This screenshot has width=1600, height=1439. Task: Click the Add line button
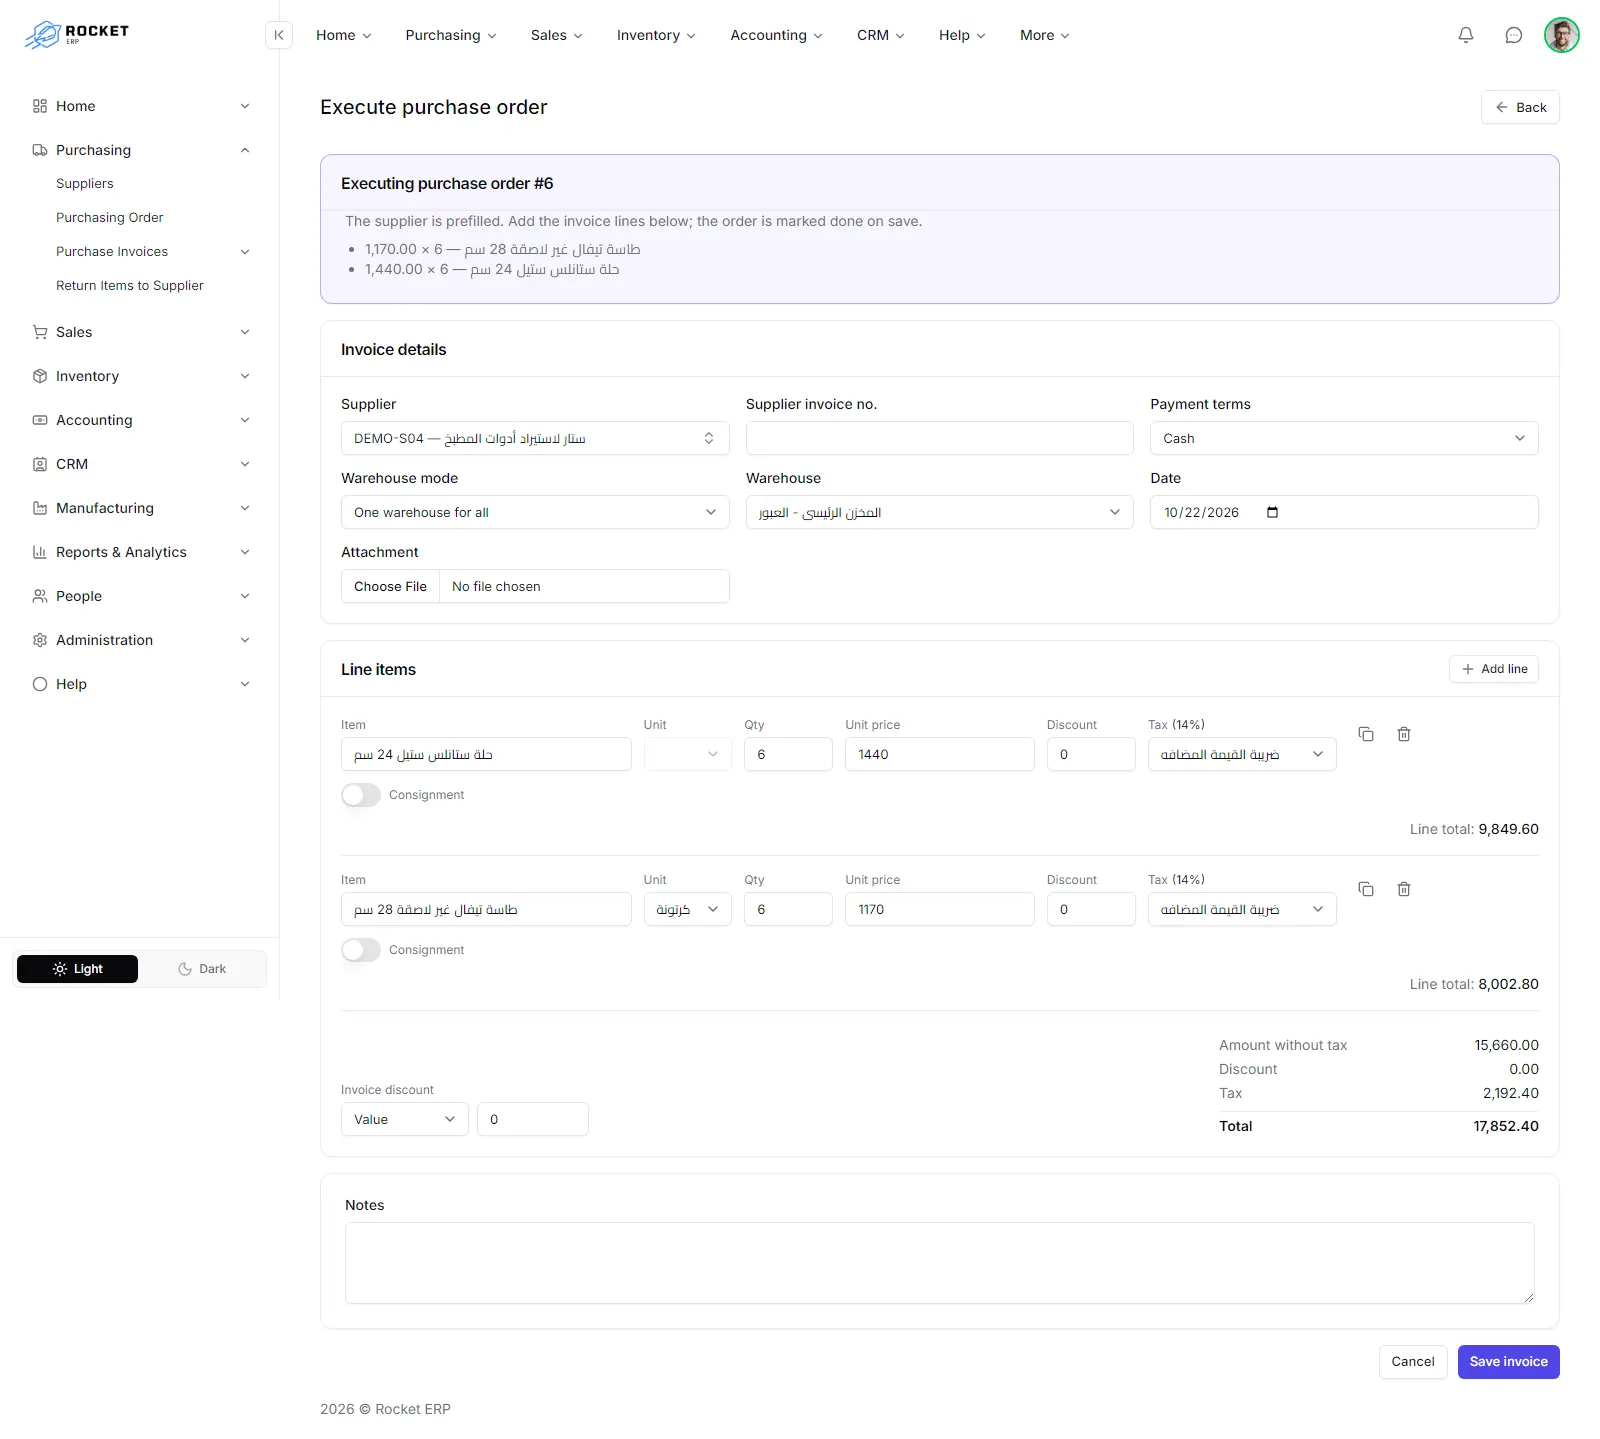pyautogui.click(x=1494, y=669)
